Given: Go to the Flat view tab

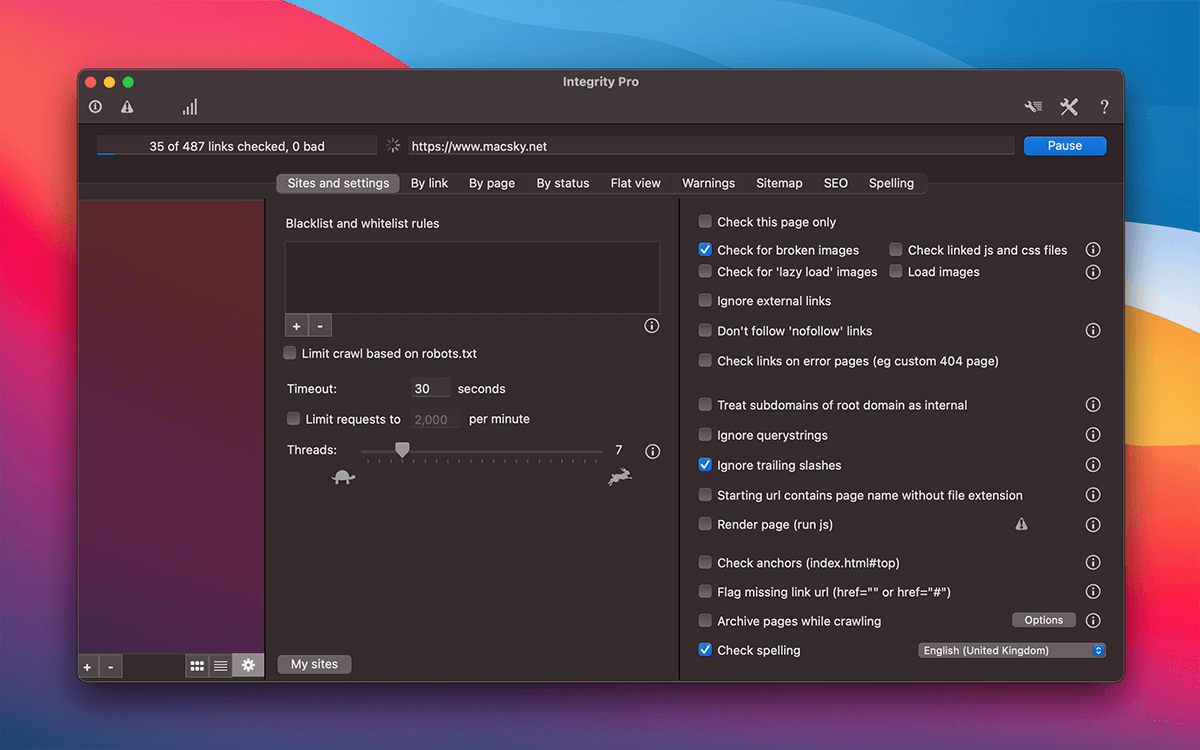Looking at the screenshot, I should [x=636, y=183].
